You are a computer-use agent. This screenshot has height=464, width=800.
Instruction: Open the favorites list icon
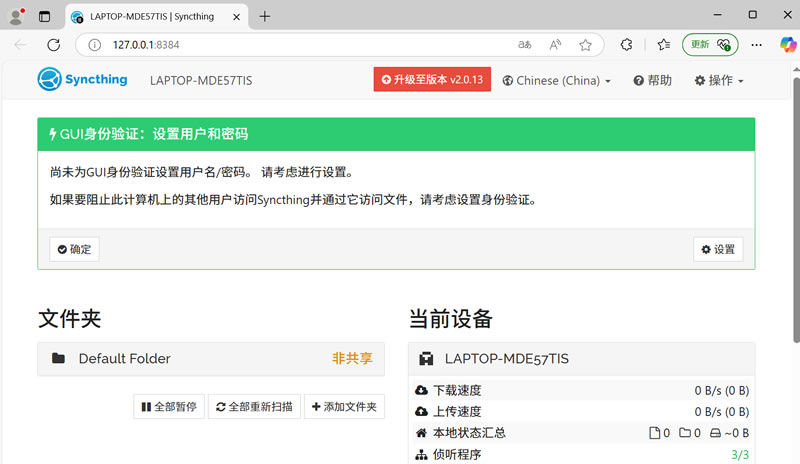[x=664, y=45]
